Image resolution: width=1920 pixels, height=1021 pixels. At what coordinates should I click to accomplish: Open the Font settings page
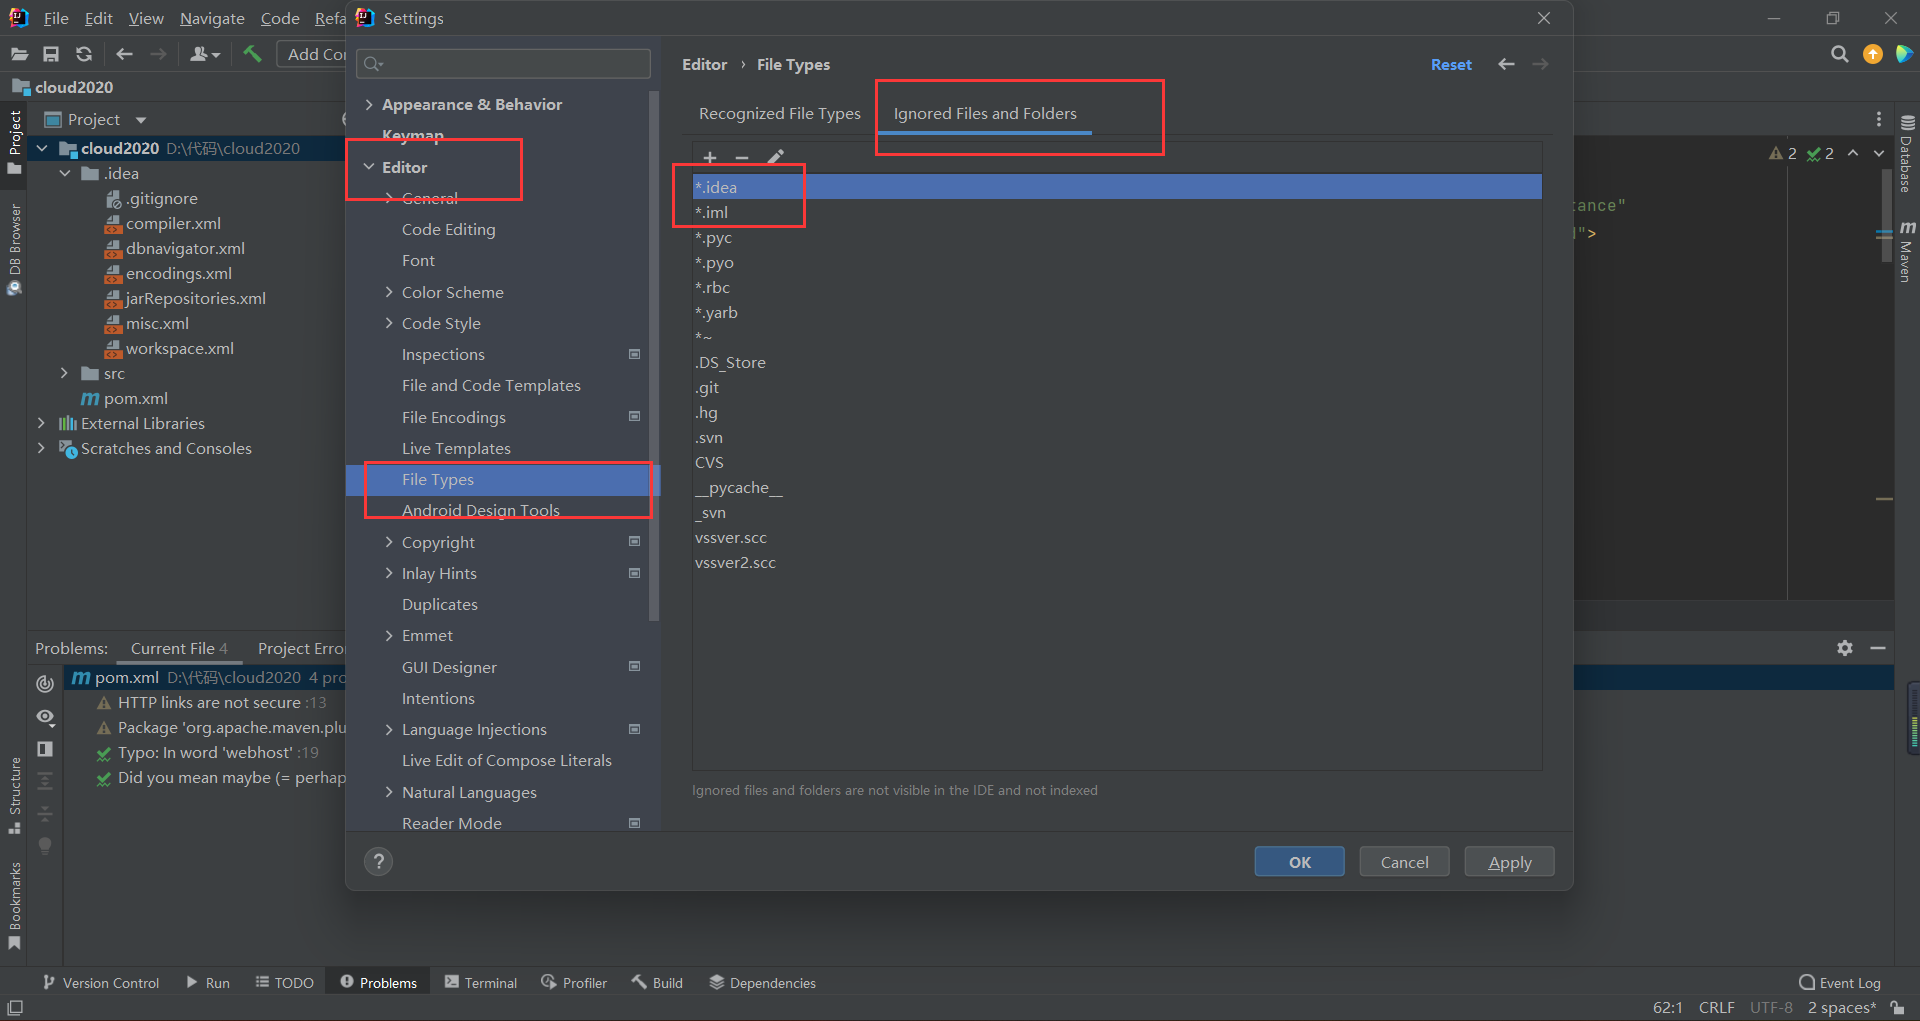(418, 260)
